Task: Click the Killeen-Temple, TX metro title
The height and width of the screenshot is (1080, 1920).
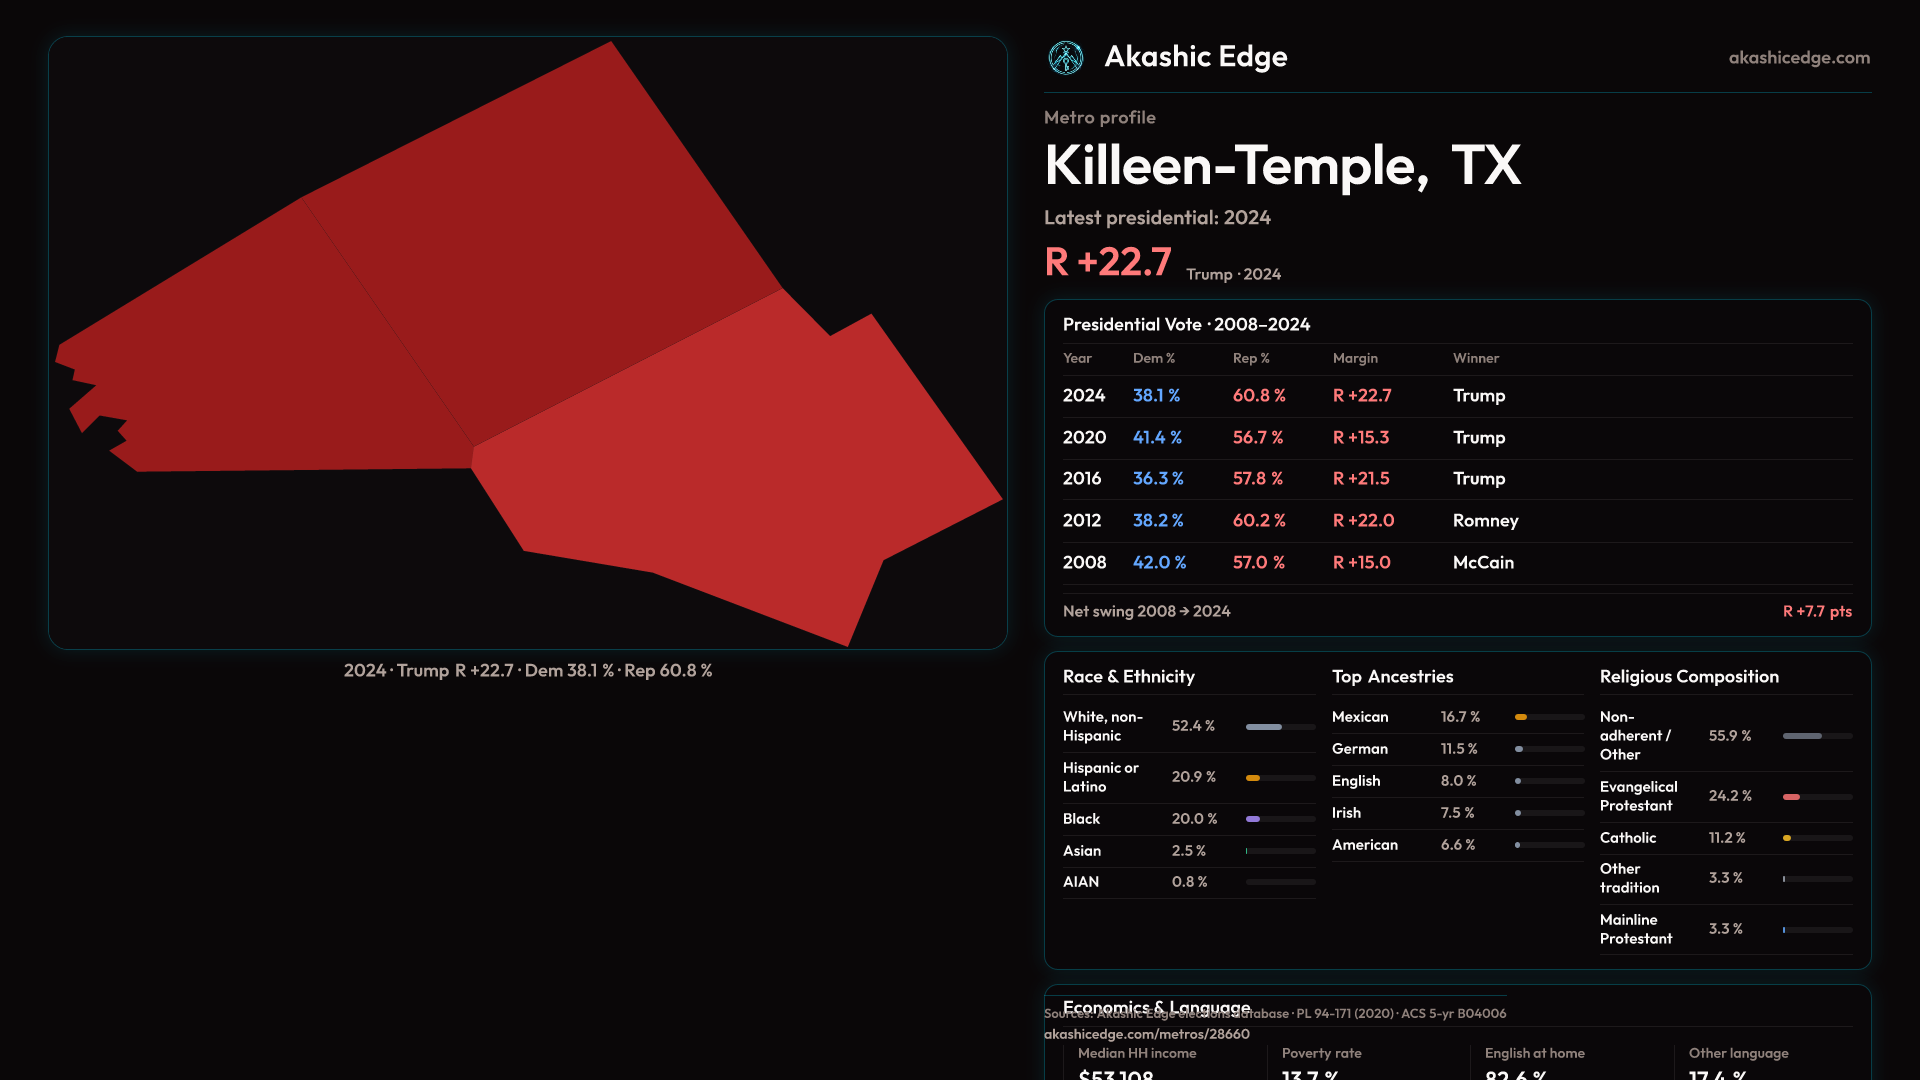Action: (x=1282, y=166)
